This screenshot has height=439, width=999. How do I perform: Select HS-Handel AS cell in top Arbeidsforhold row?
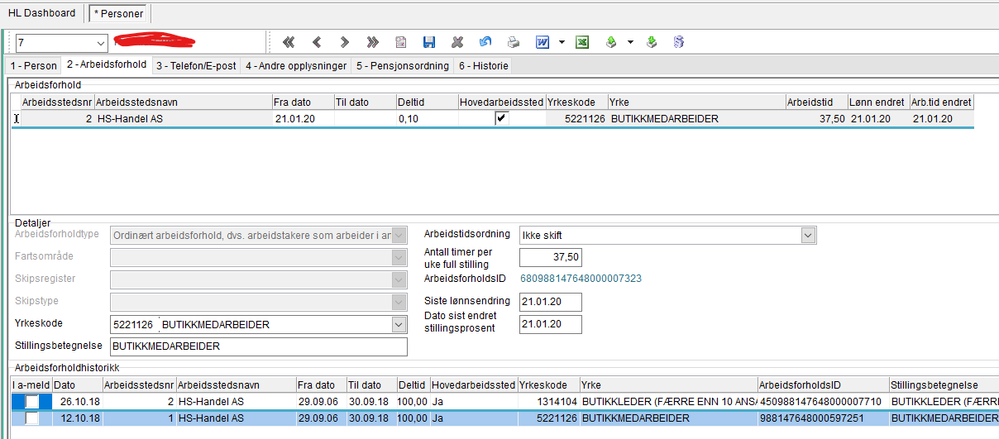(183, 119)
